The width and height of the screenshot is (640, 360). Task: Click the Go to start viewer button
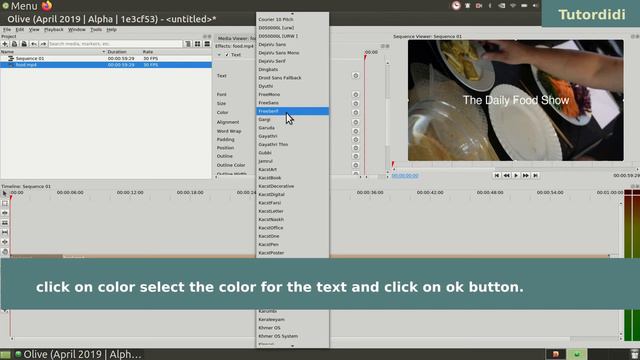point(496,175)
